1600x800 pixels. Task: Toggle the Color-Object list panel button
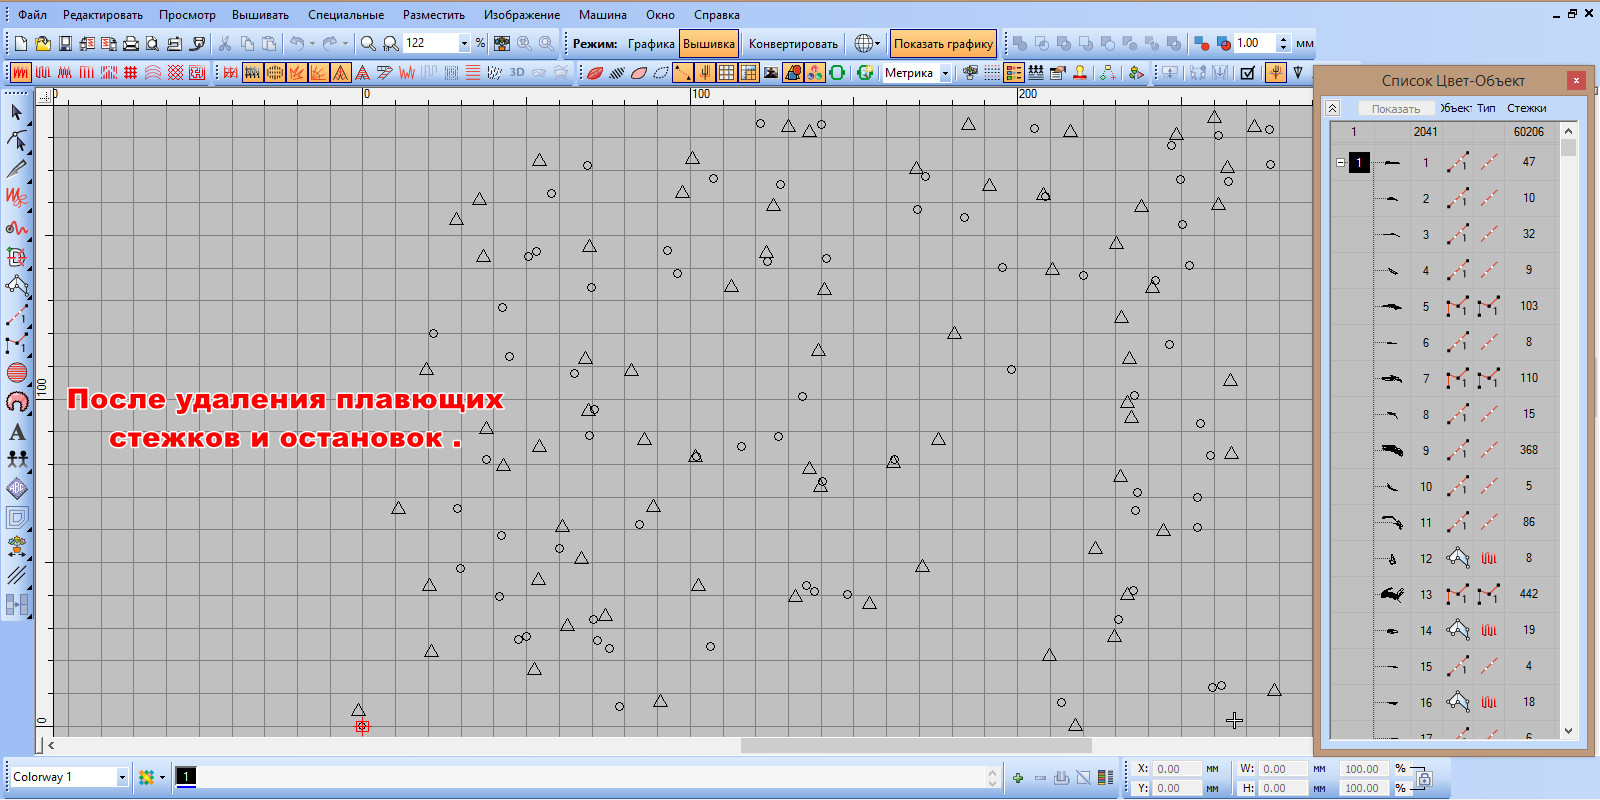point(1014,72)
